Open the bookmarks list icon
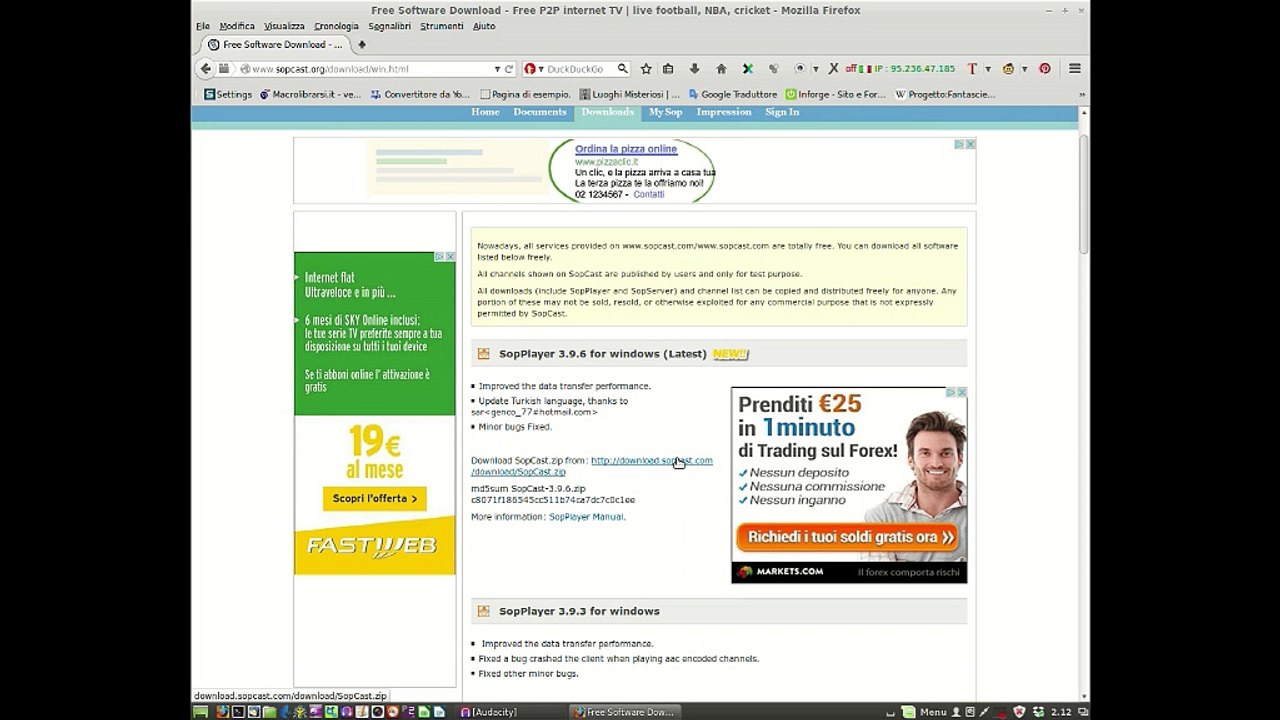 pos(668,69)
